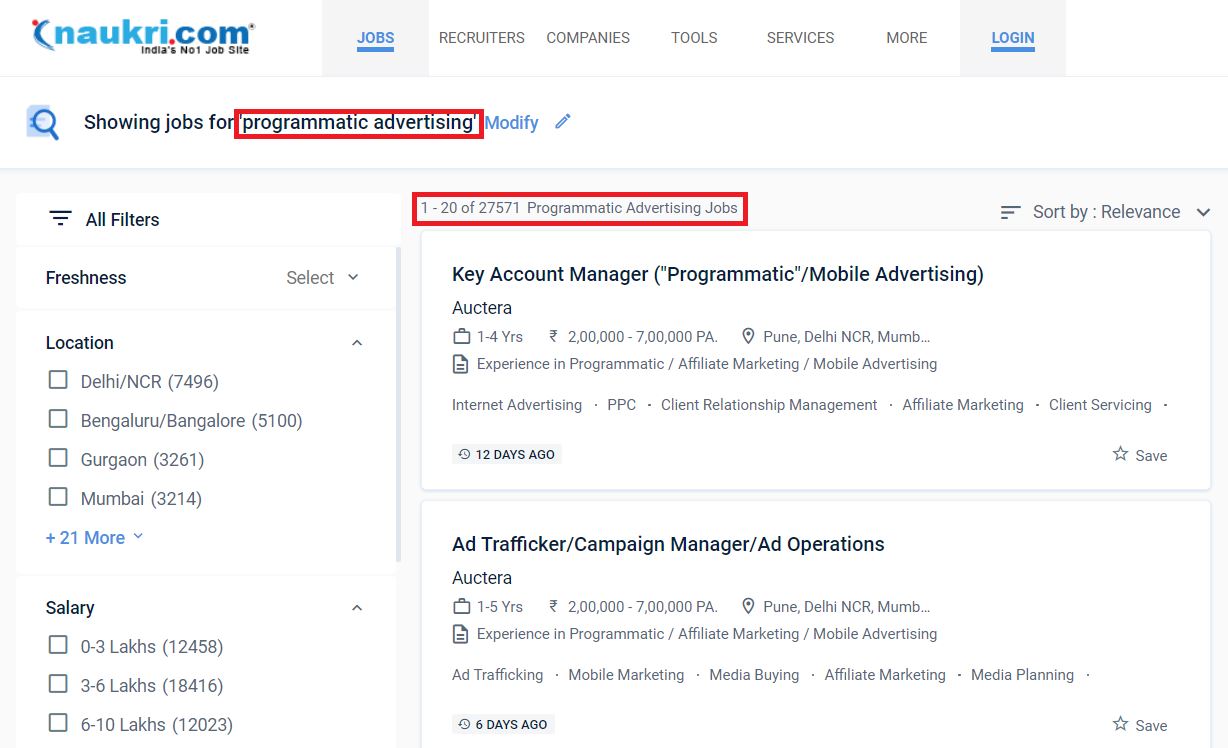Click Auctera under Ad Trafficker job
Image resolution: width=1228 pixels, height=748 pixels.
point(482,578)
